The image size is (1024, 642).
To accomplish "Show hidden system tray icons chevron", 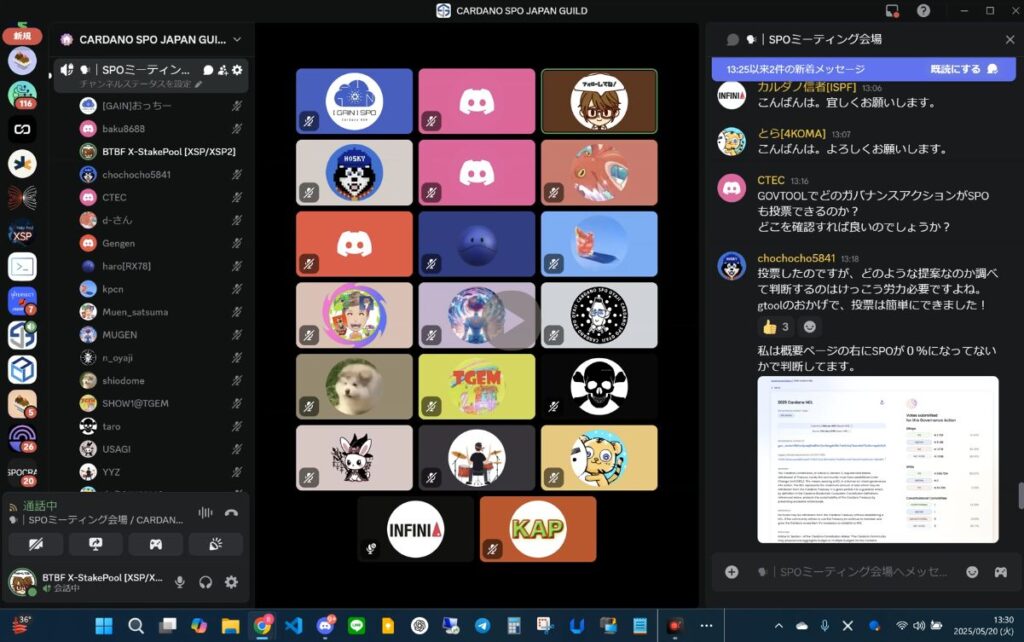I will [778, 626].
